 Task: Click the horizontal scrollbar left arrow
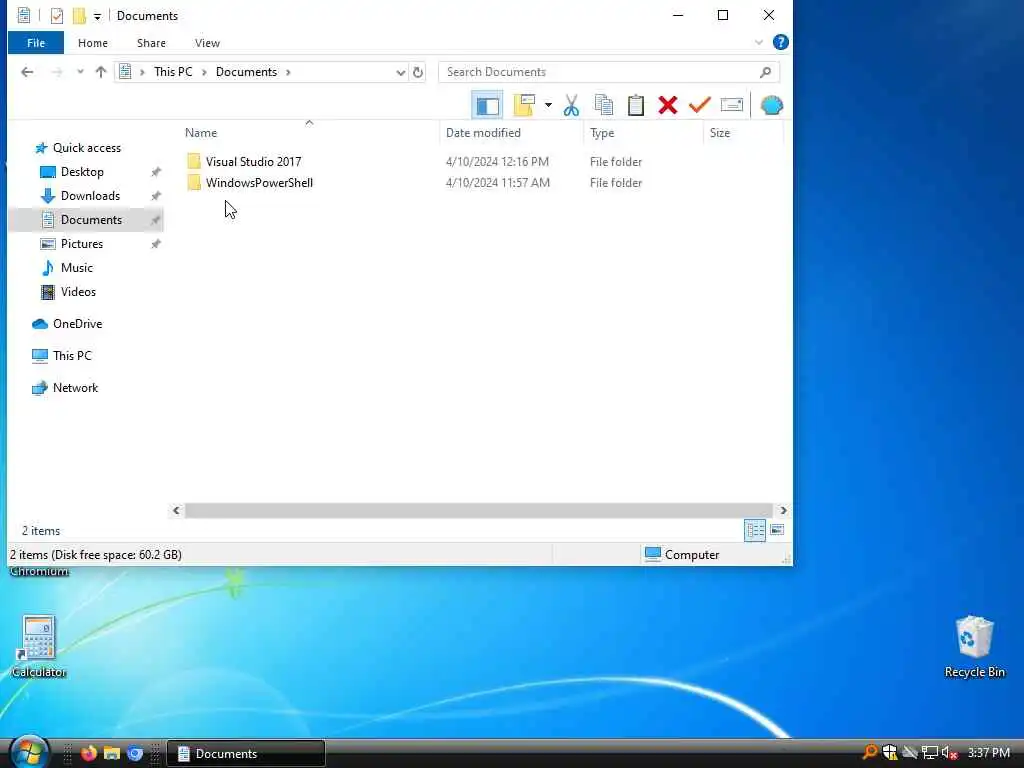pos(176,510)
